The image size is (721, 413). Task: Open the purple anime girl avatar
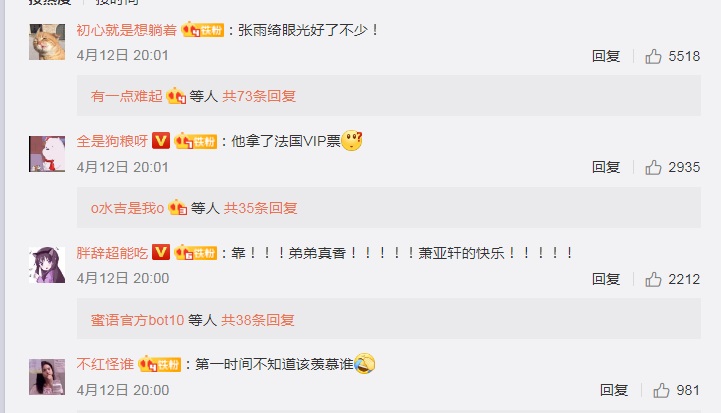(x=47, y=265)
